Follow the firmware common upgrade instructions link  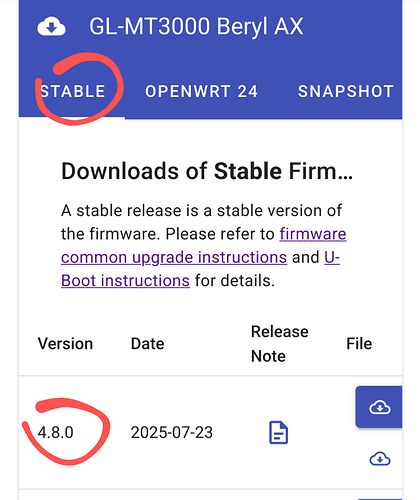click(204, 246)
